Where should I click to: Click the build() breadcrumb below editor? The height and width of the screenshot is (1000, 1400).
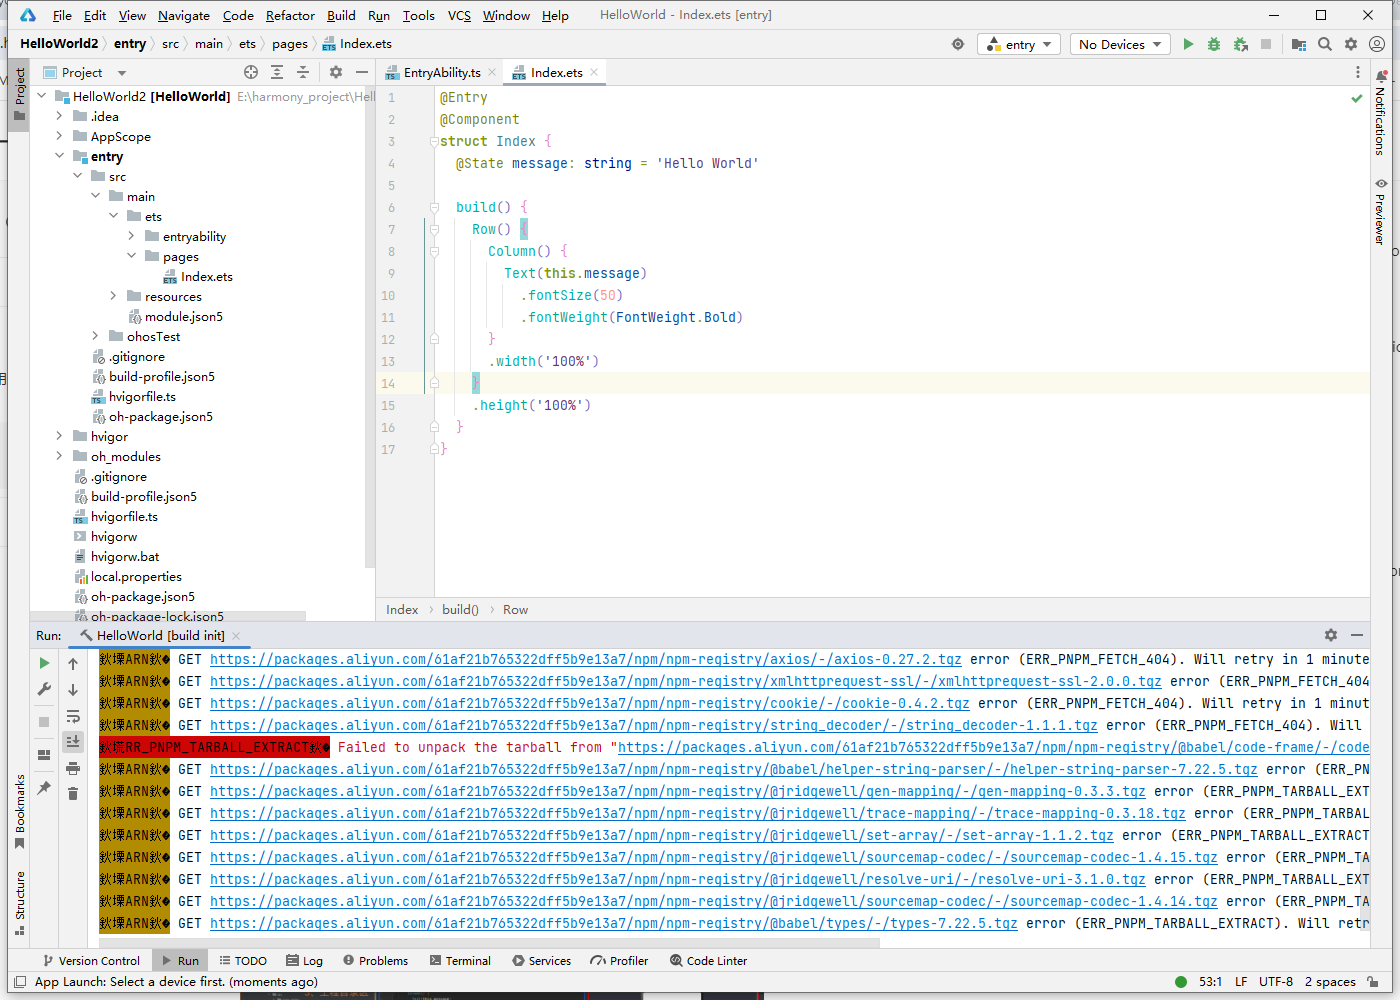pos(460,609)
